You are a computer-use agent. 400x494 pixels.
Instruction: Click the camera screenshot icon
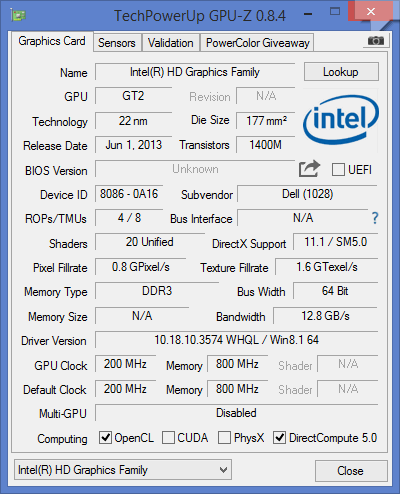(376, 41)
